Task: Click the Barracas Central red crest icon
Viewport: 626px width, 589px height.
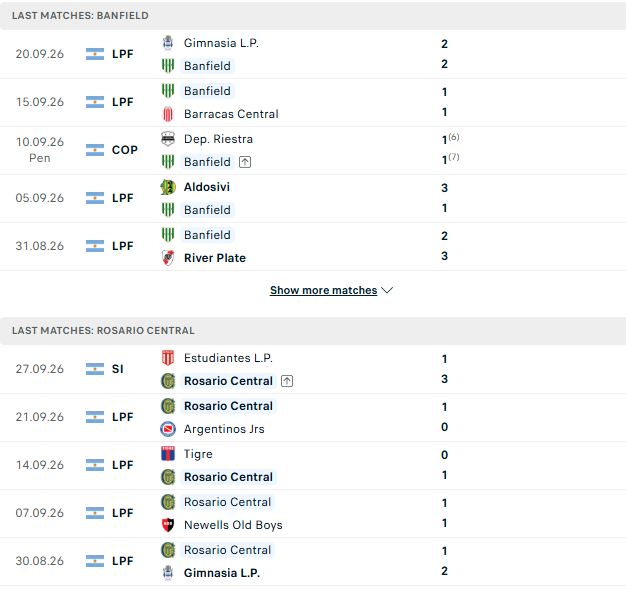Action: click(168, 114)
